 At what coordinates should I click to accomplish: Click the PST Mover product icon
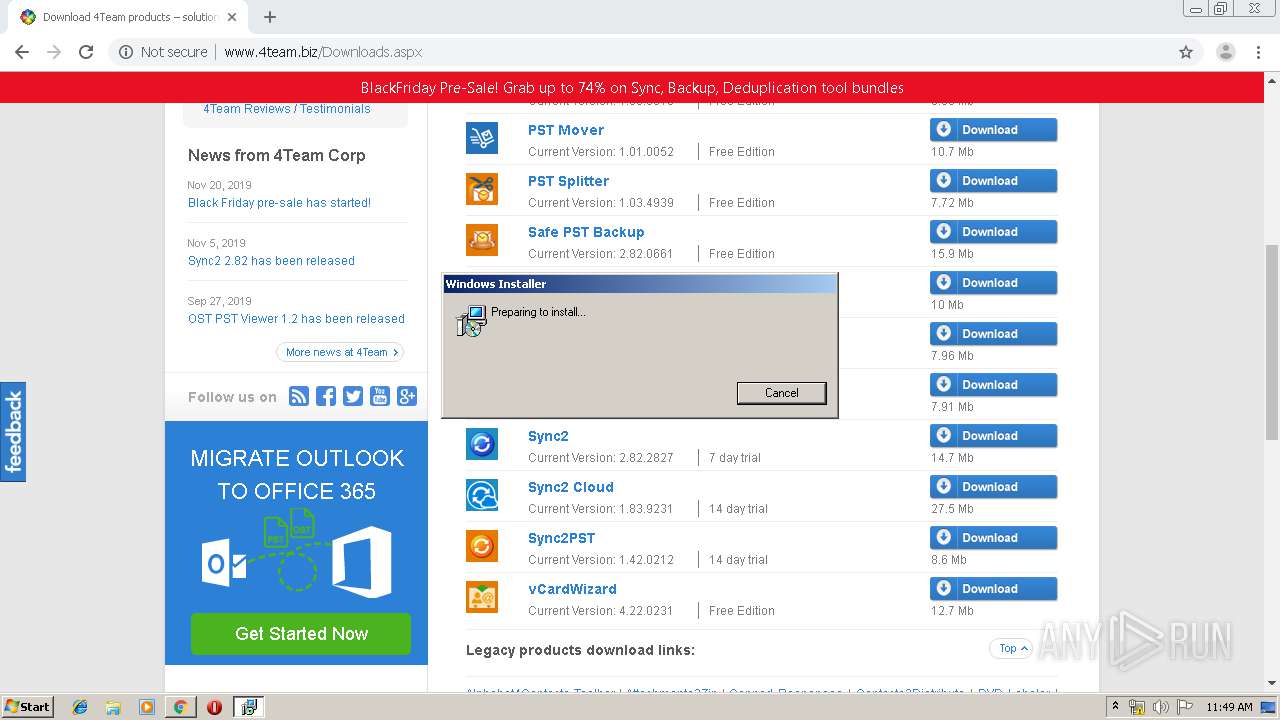[482, 138]
